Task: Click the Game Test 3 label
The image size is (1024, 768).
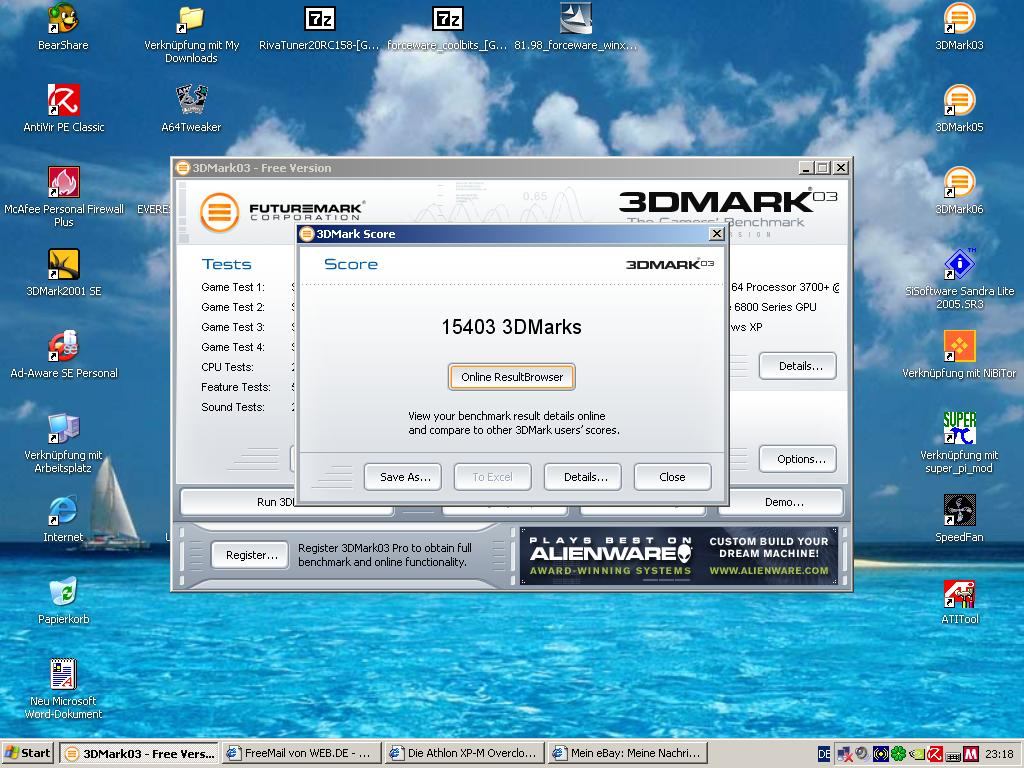Action: [x=233, y=327]
